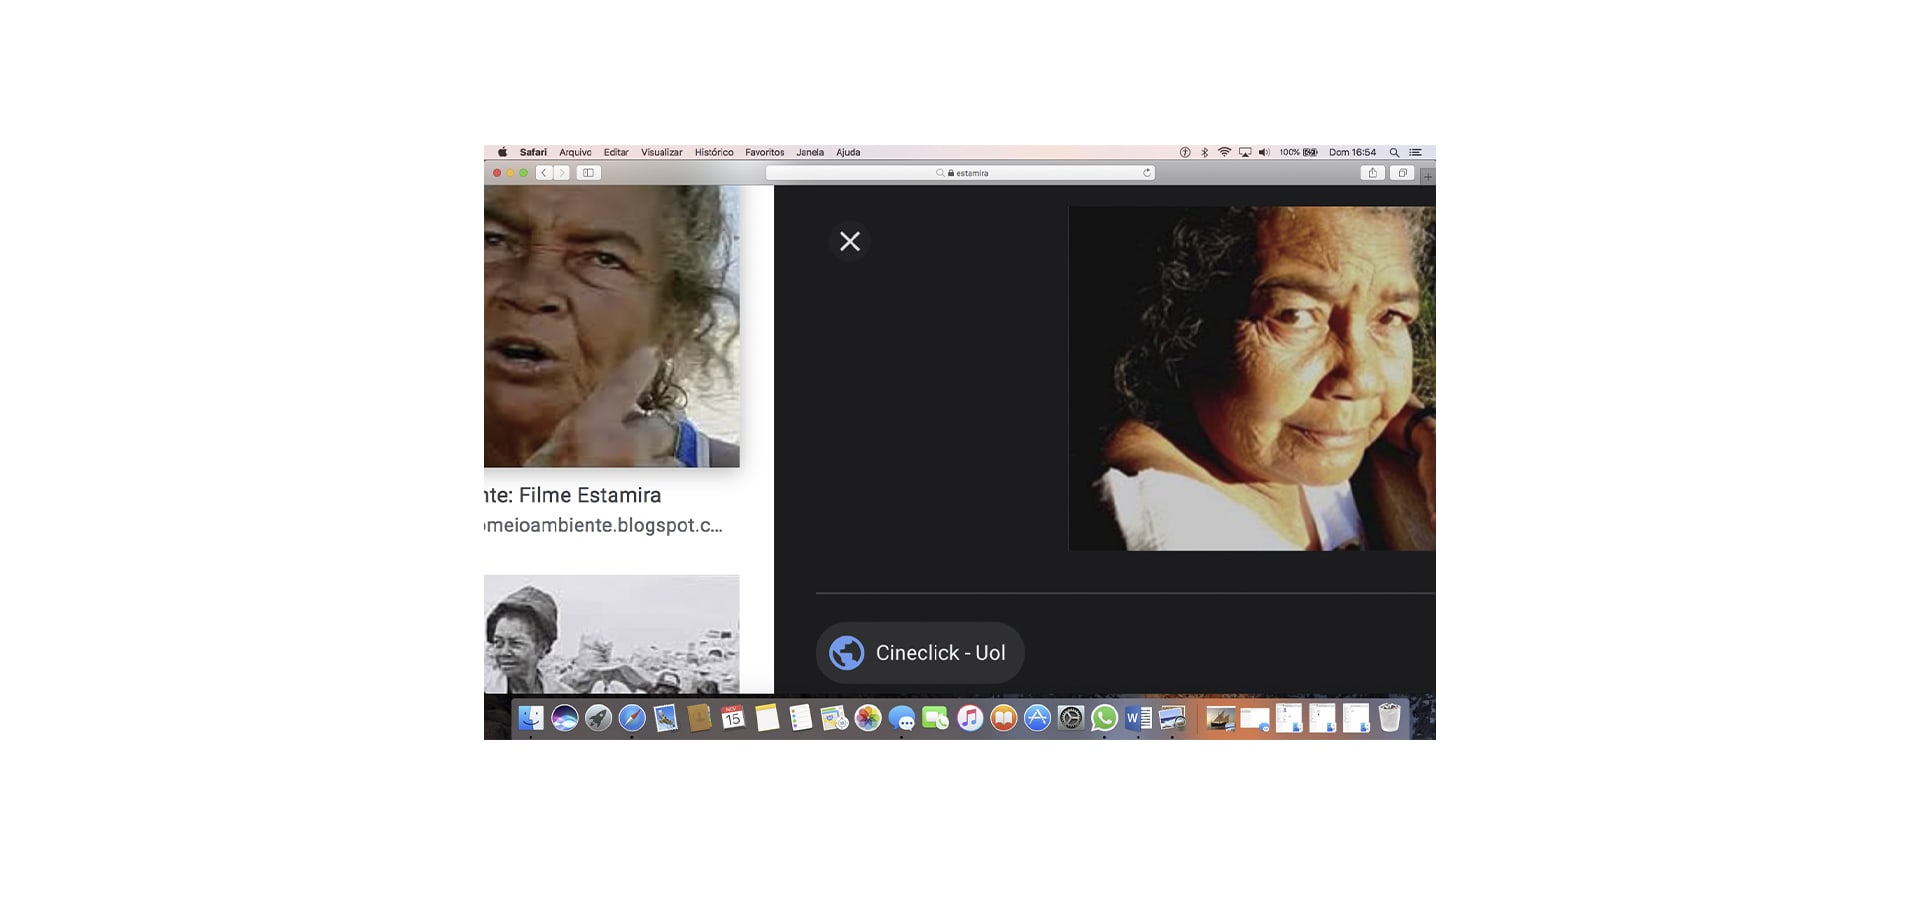This screenshot has height=900, width=1920.
Task: Open Contacts book icon in Dock
Action: point(699,718)
